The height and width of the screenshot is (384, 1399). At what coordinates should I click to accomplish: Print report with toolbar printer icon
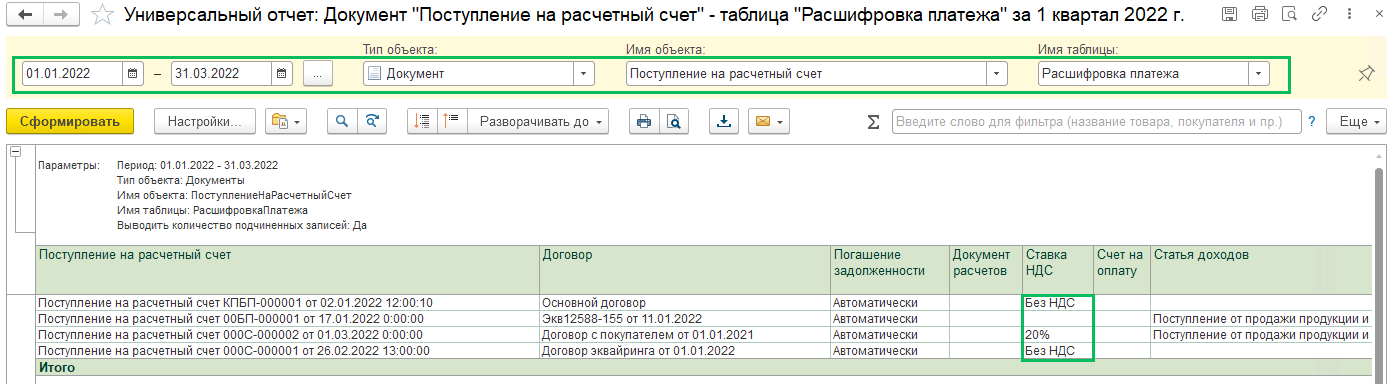(643, 121)
